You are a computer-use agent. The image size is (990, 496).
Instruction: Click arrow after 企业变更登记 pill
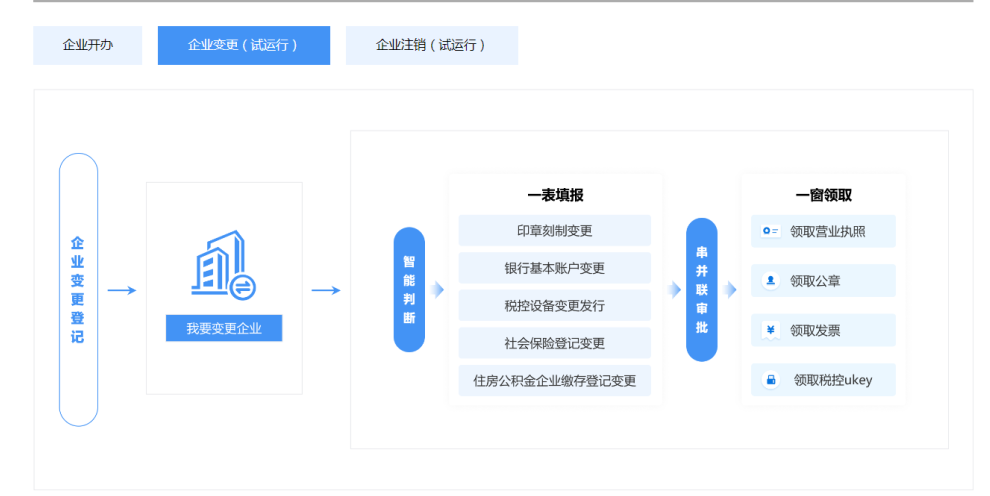click(x=122, y=290)
